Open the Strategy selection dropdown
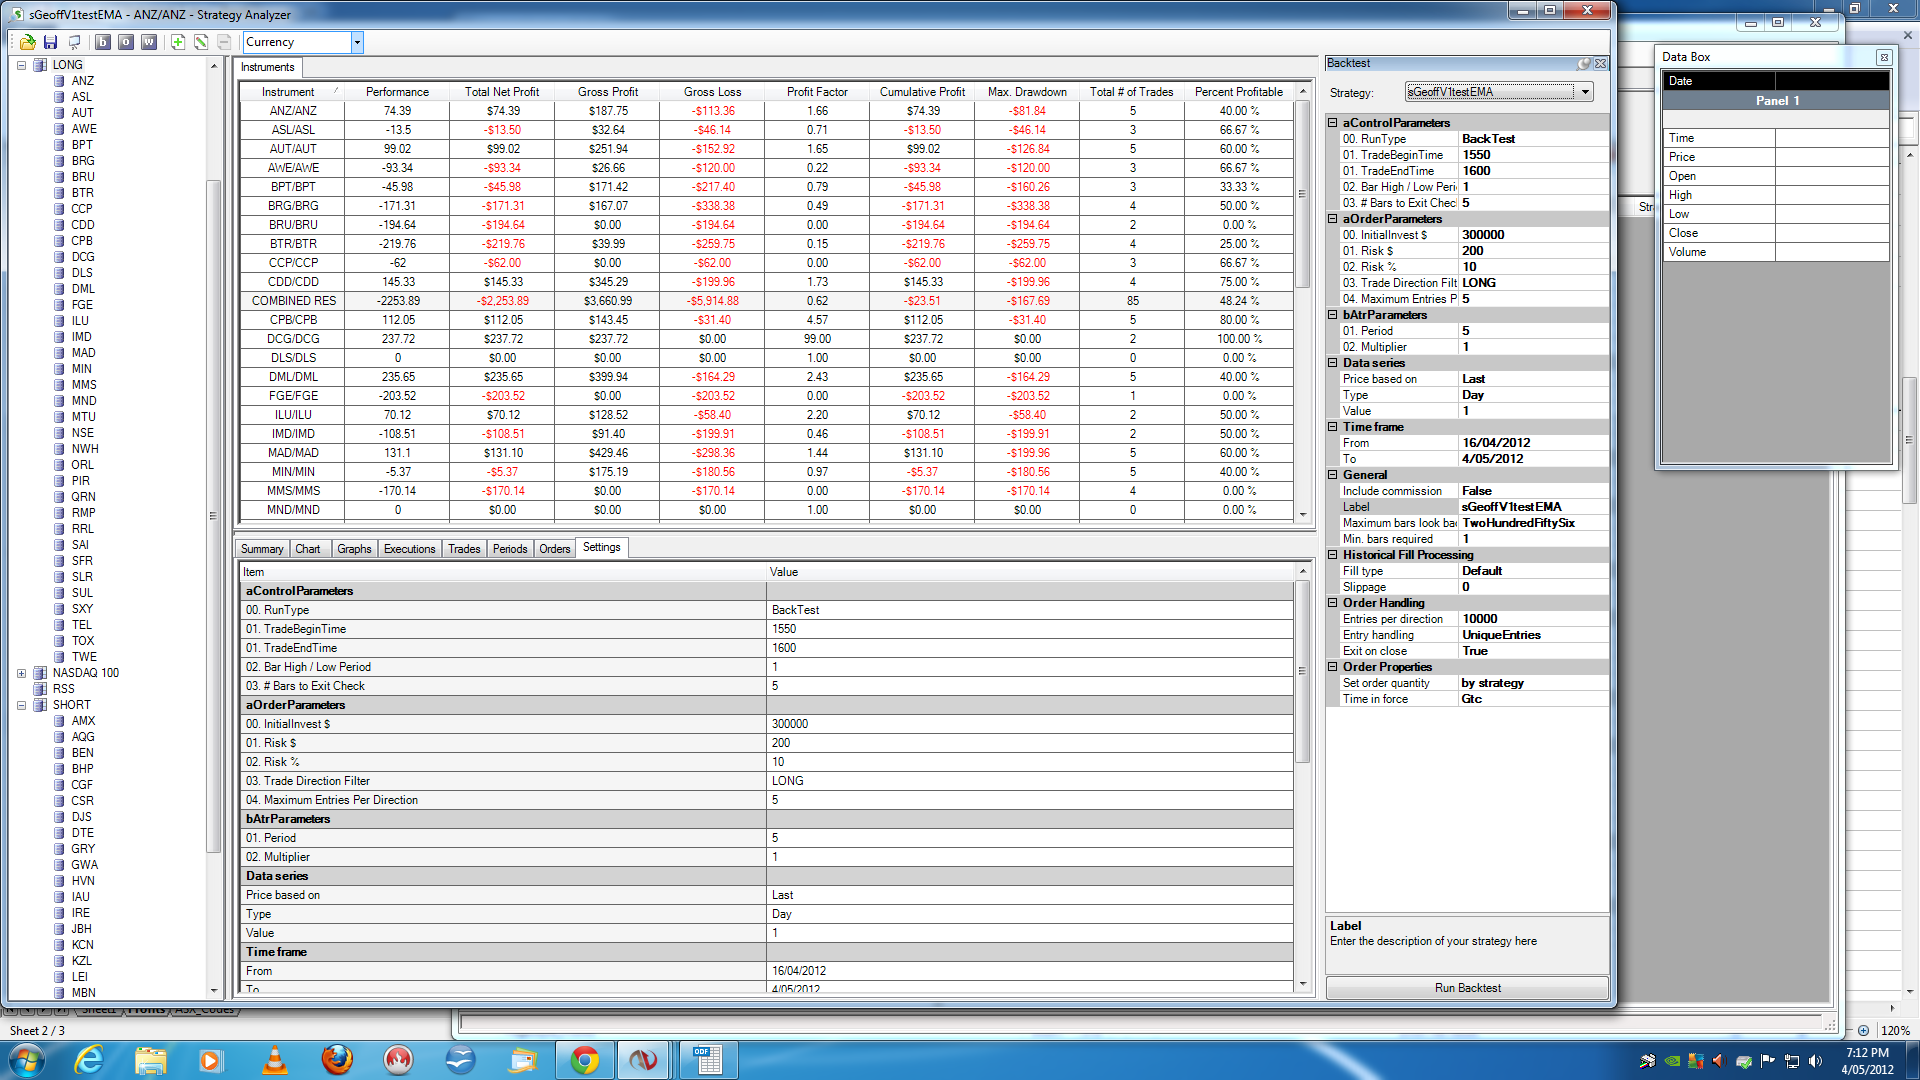The height and width of the screenshot is (1080, 1920). (x=1585, y=92)
